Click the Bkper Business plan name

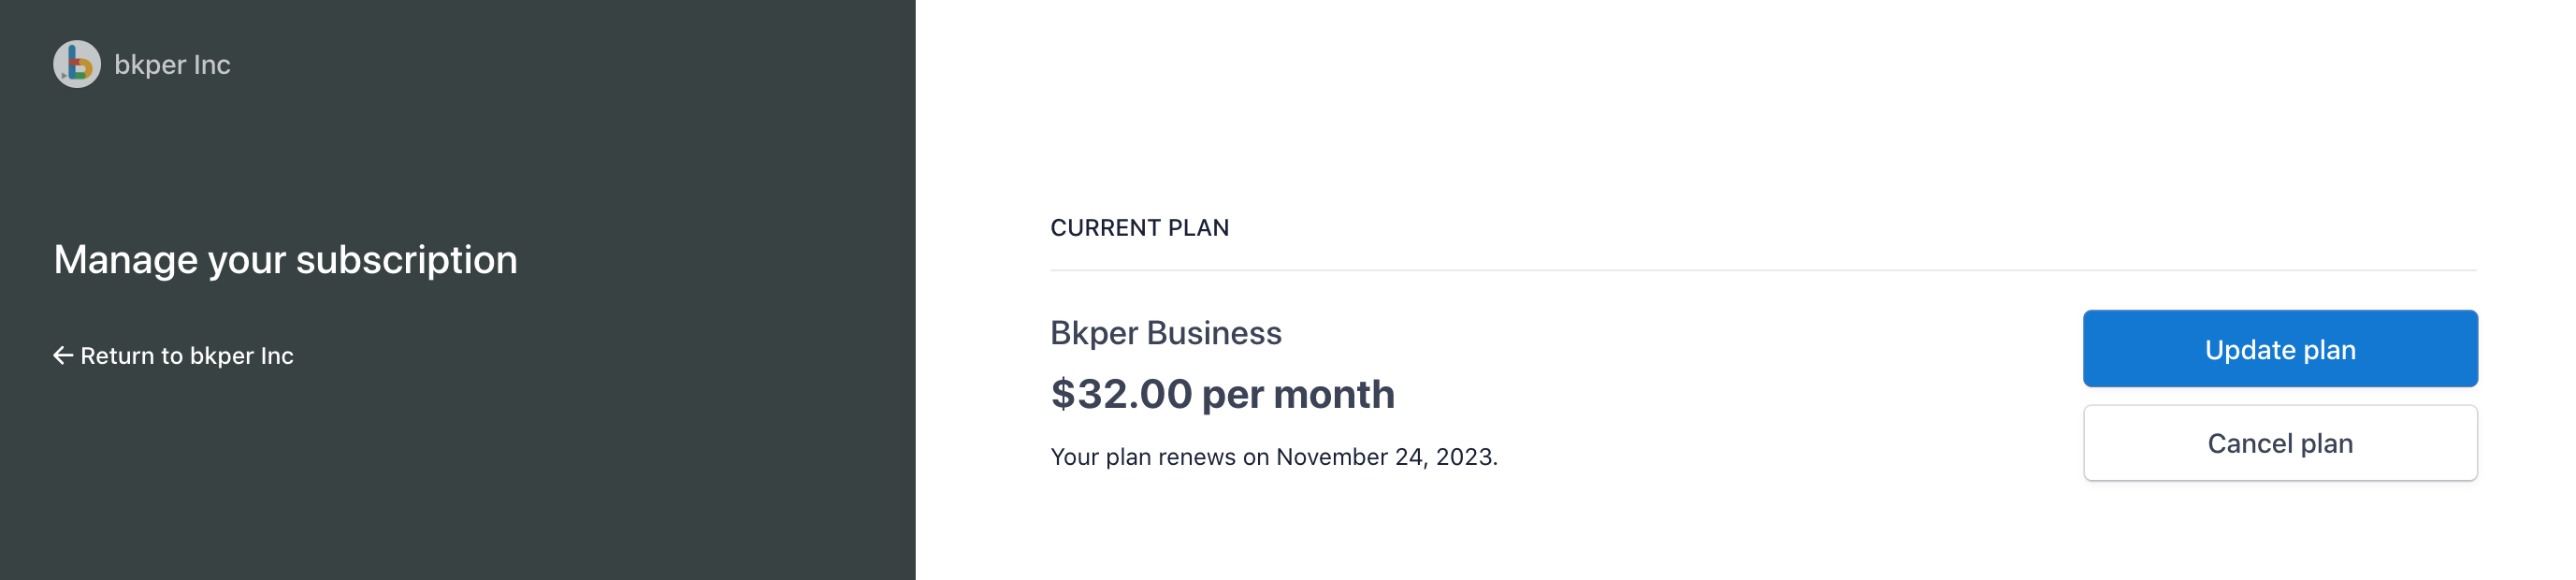(1166, 333)
